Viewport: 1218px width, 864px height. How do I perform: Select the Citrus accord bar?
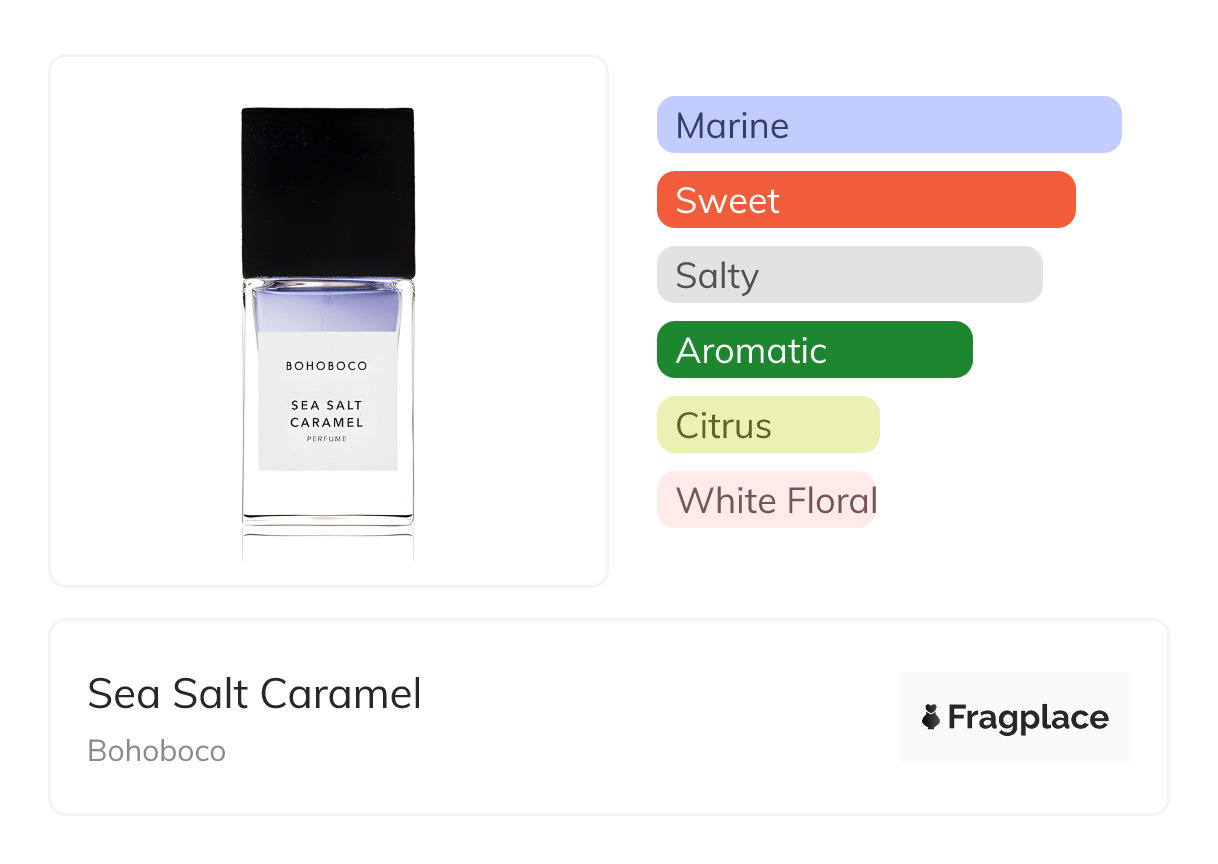click(767, 425)
